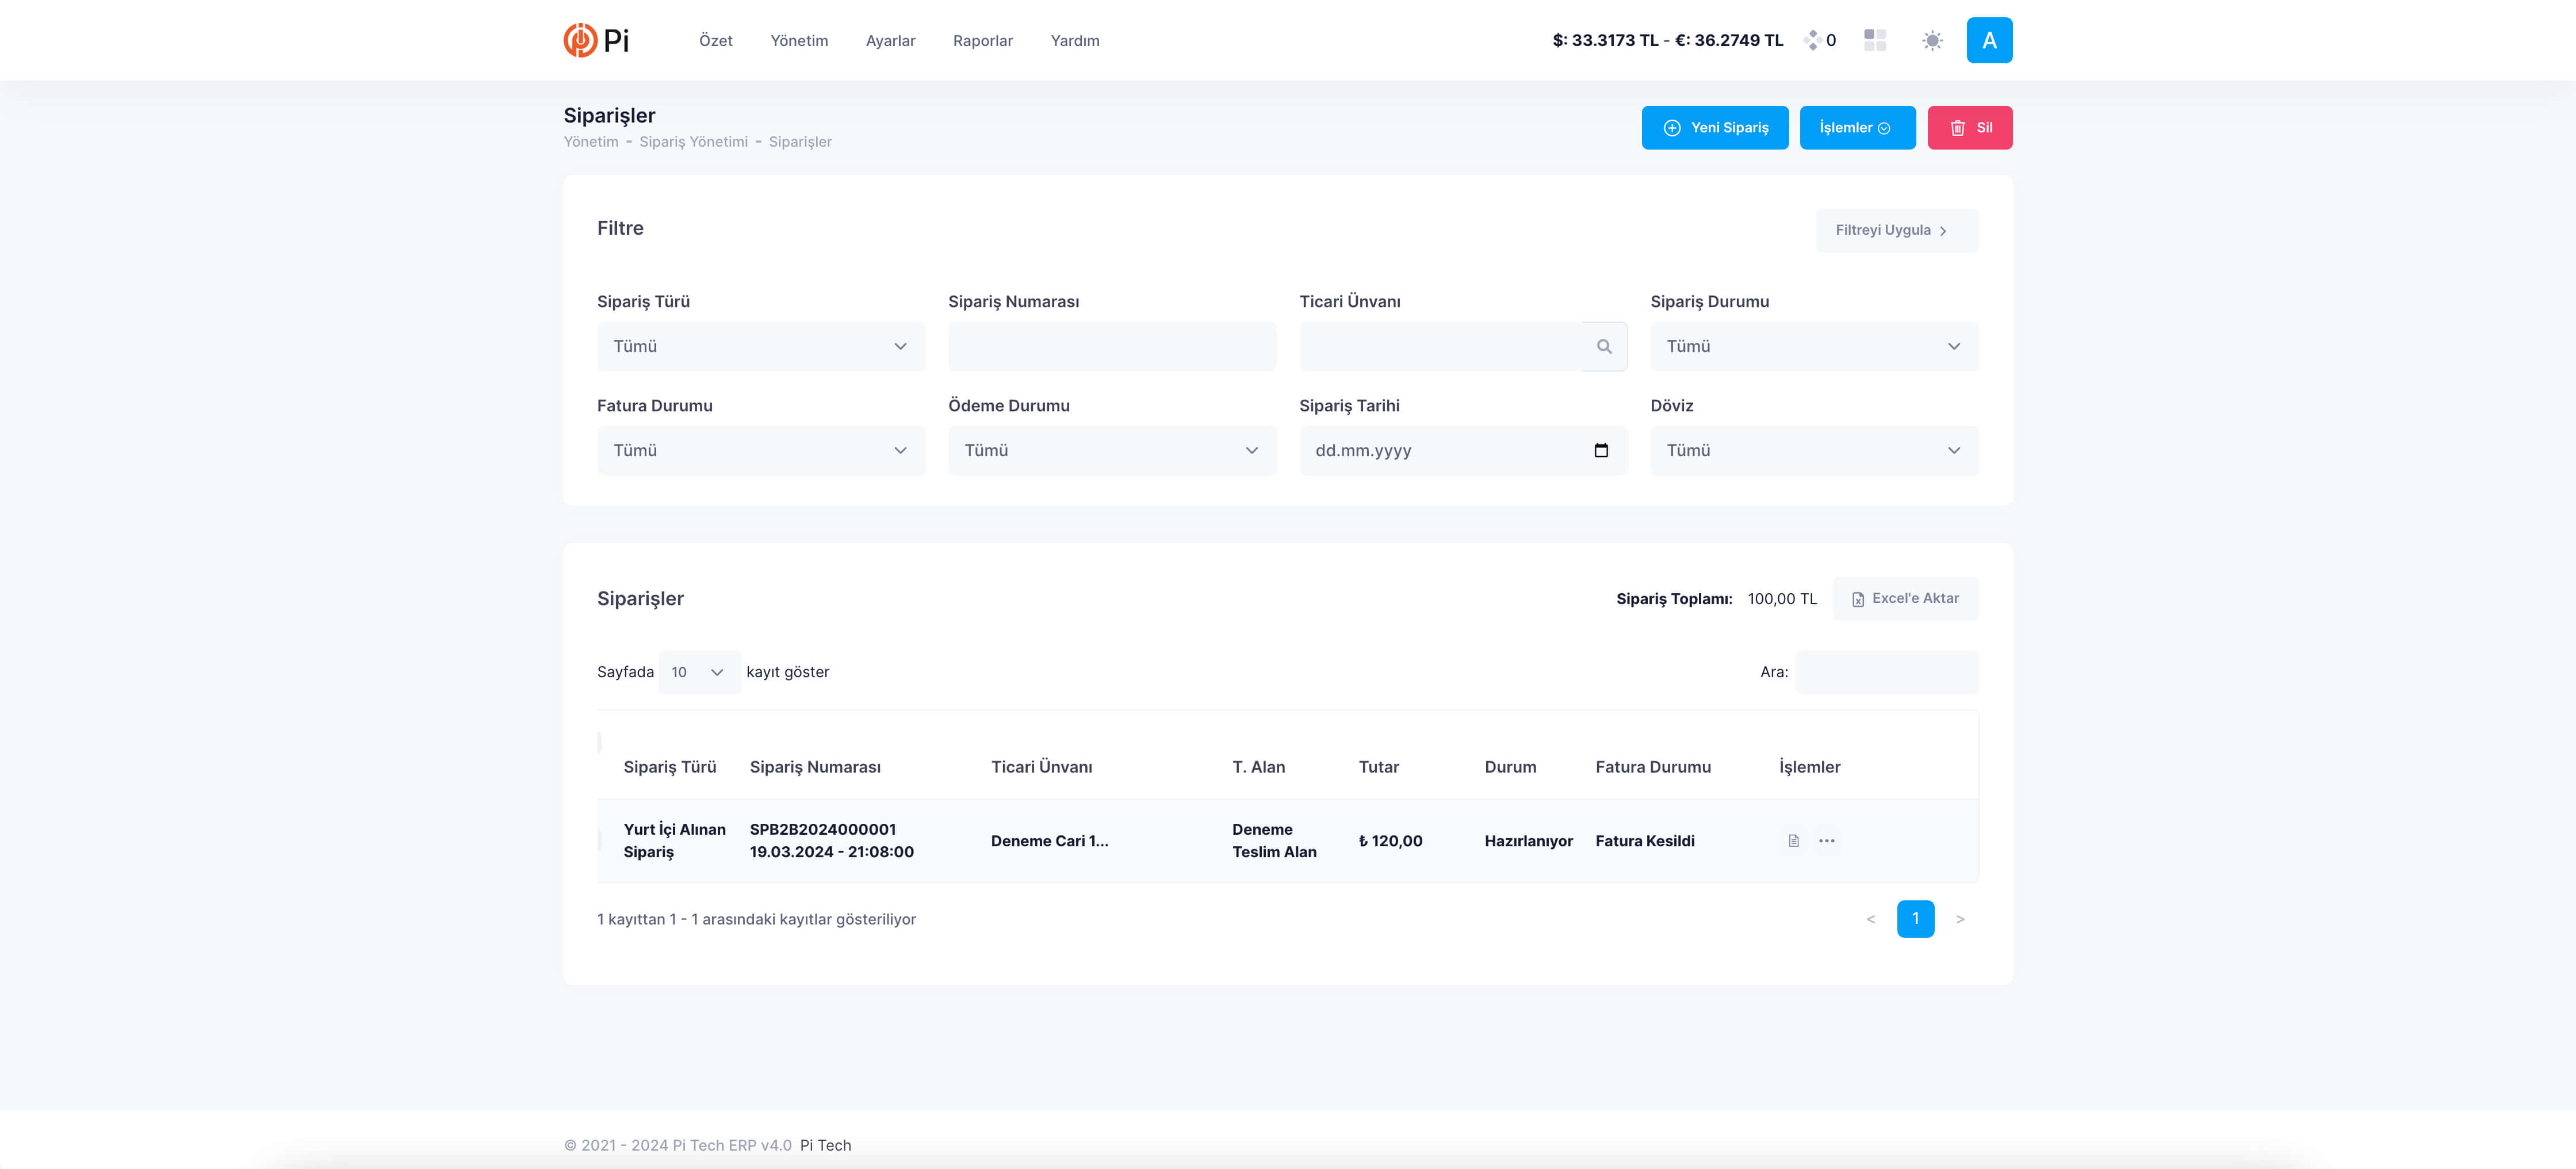Click the red Sil delete button
2576x1169 pixels.
pyautogui.click(x=1969, y=128)
